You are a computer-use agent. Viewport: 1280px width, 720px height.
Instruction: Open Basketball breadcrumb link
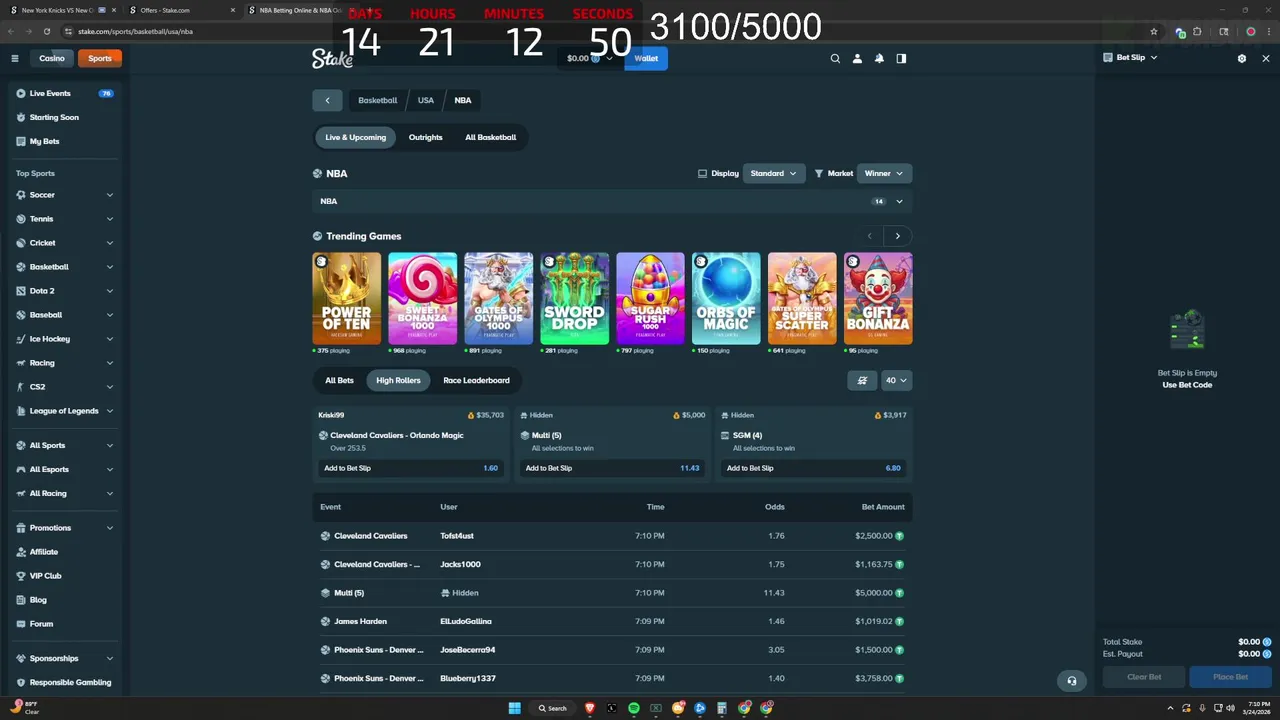point(378,100)
